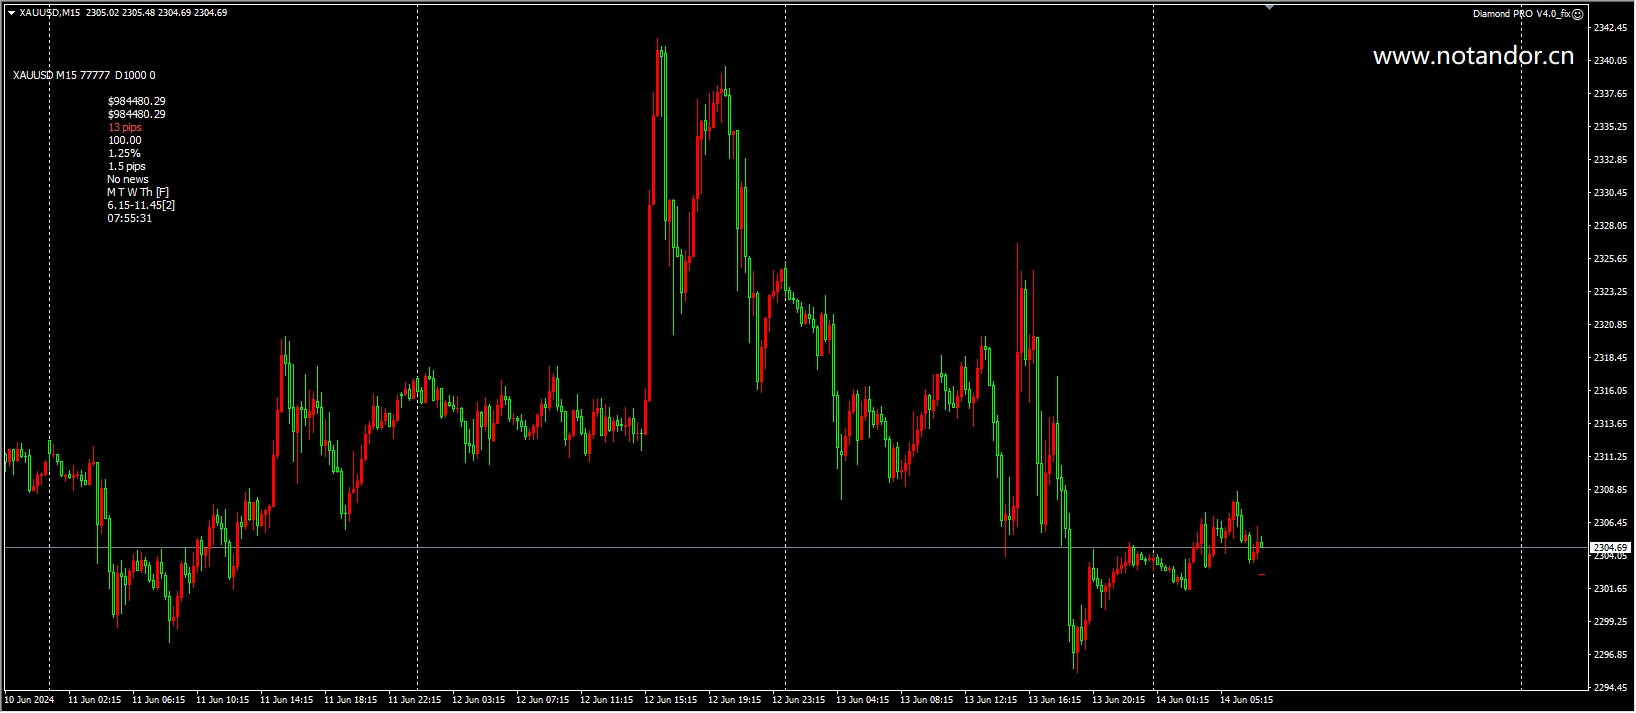Click the '14 Jun 05:15' time axis label
This screenshot has width=1636, height=713.
pyautogui.click(x=1246, y=700)
